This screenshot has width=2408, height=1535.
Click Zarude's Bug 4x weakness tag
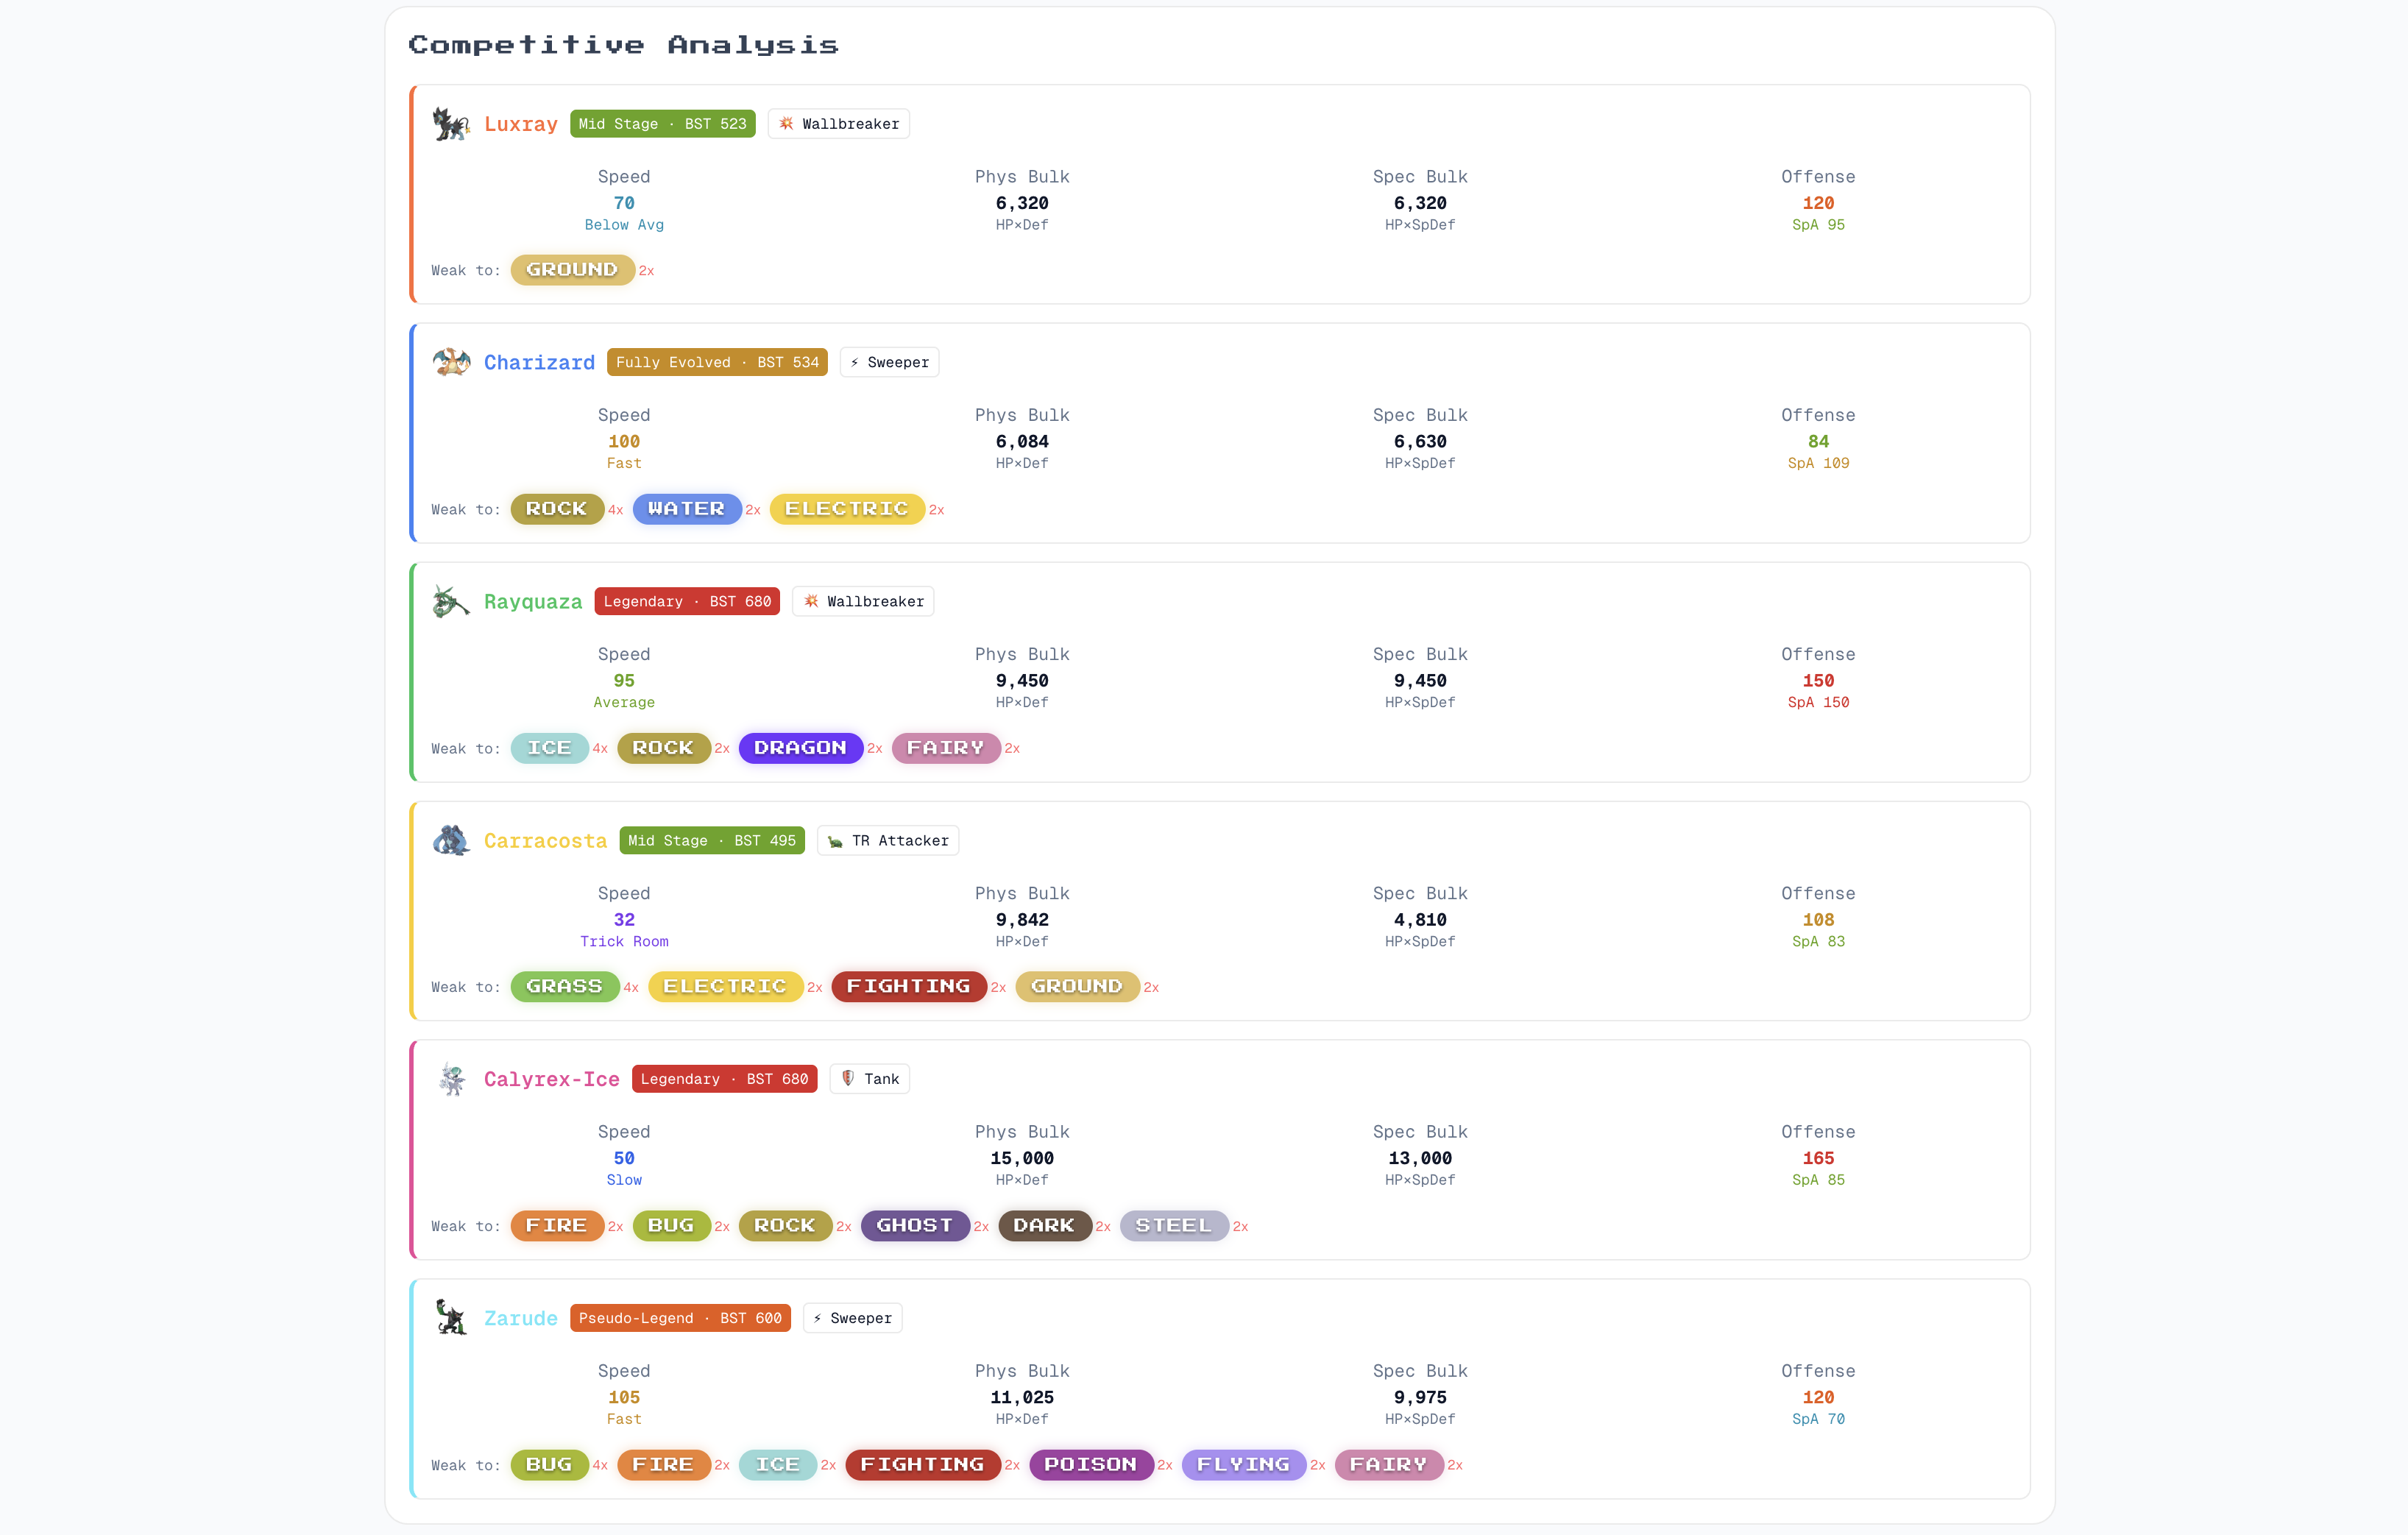click(x=549, y=1465)
